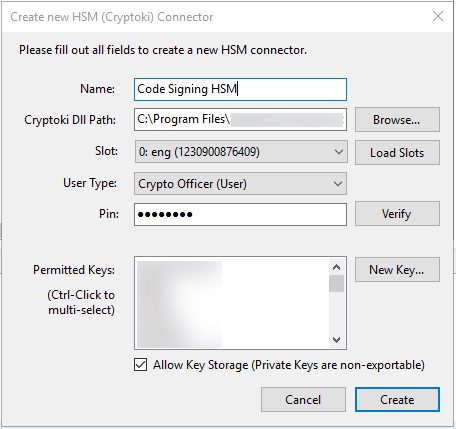Viewport: 456px width, 429px height.
Task: Verify the entered Pin
Action: [397, 214]
